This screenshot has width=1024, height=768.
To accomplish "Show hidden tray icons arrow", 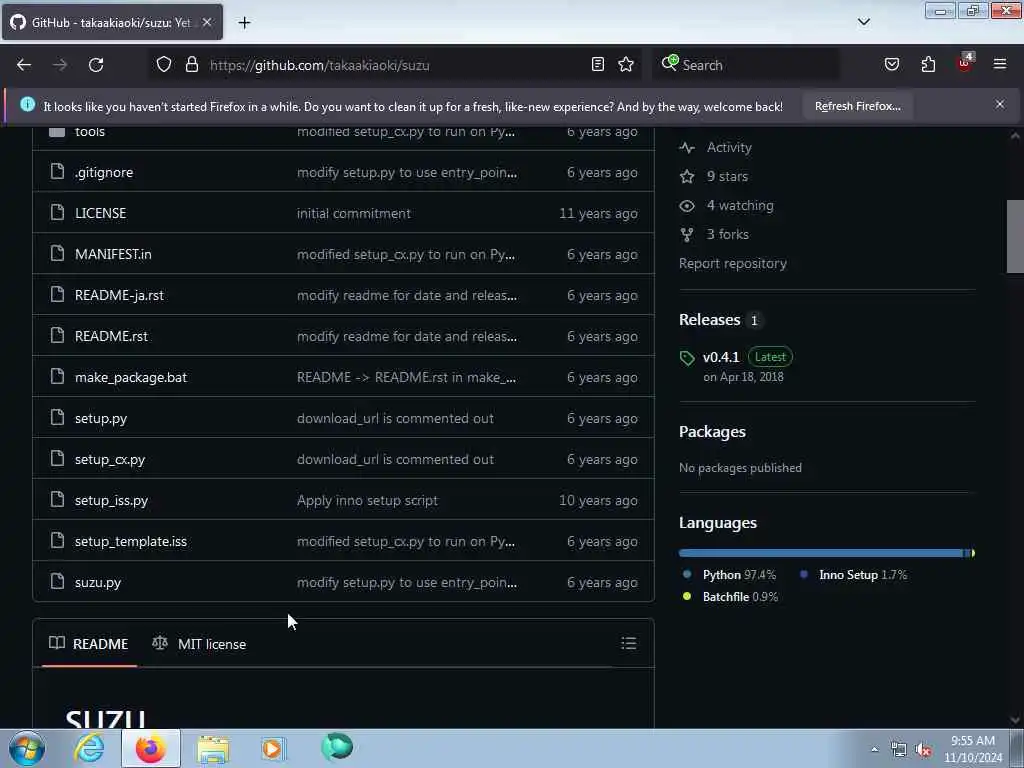I will tap(874, 749).
